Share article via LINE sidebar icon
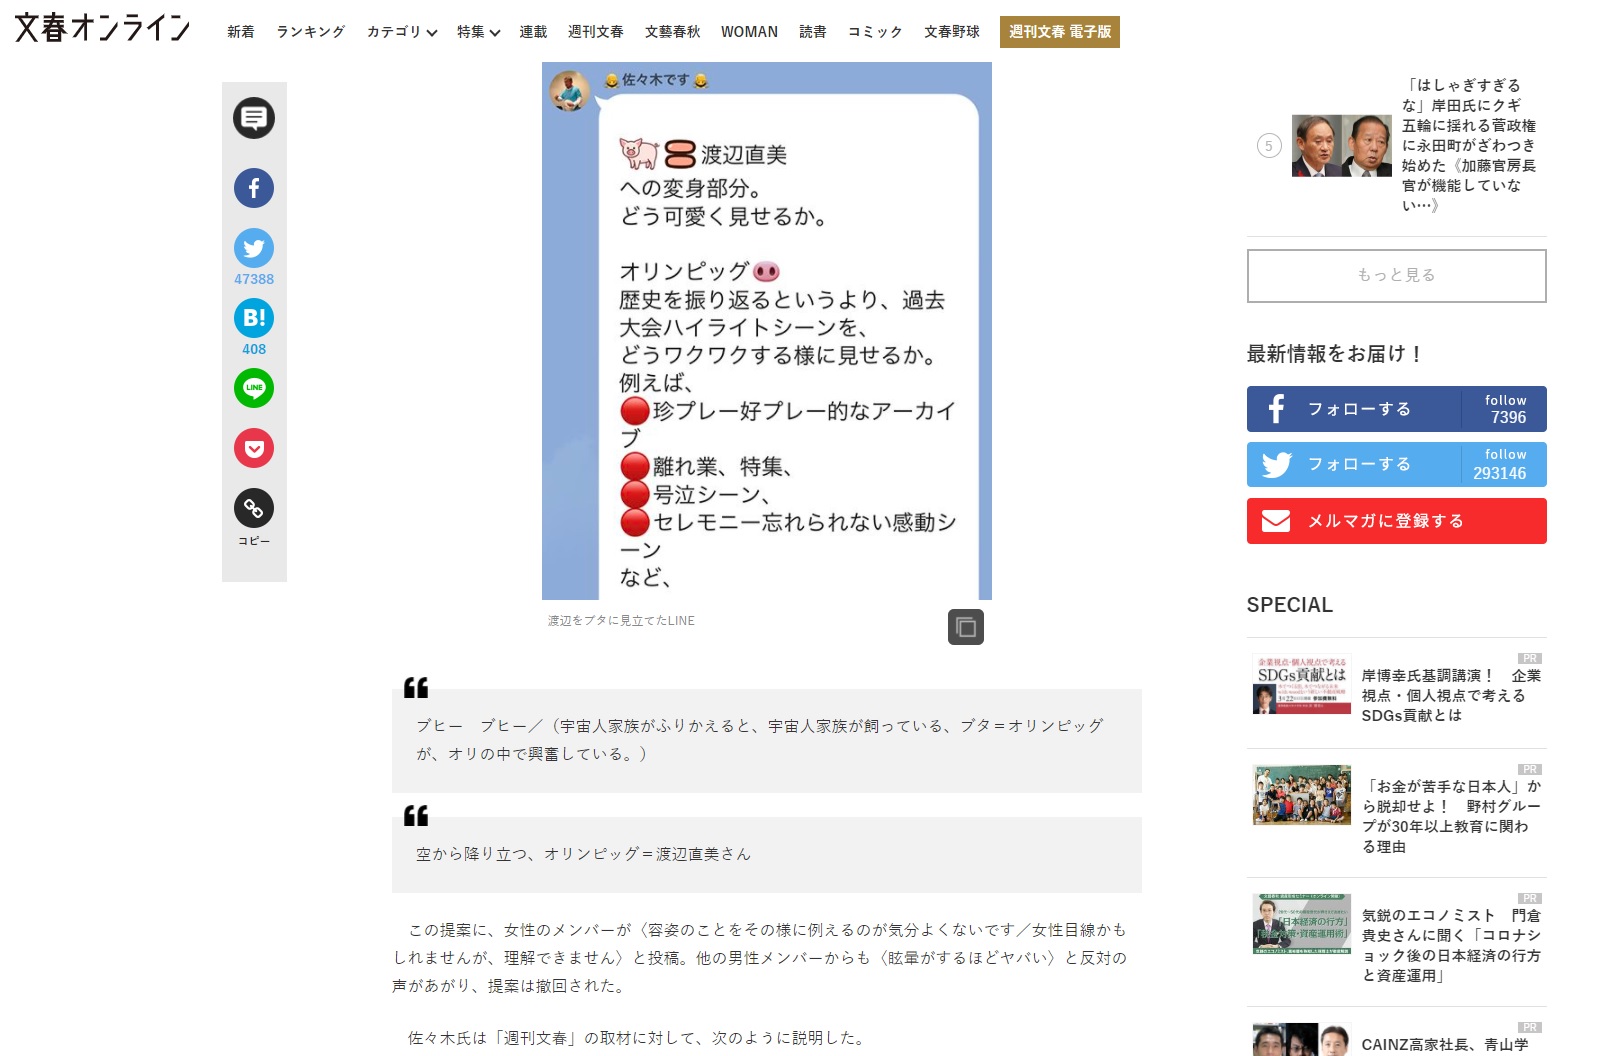The image size is (1597, 1056). pyautogui.click(x=254, y=388)
